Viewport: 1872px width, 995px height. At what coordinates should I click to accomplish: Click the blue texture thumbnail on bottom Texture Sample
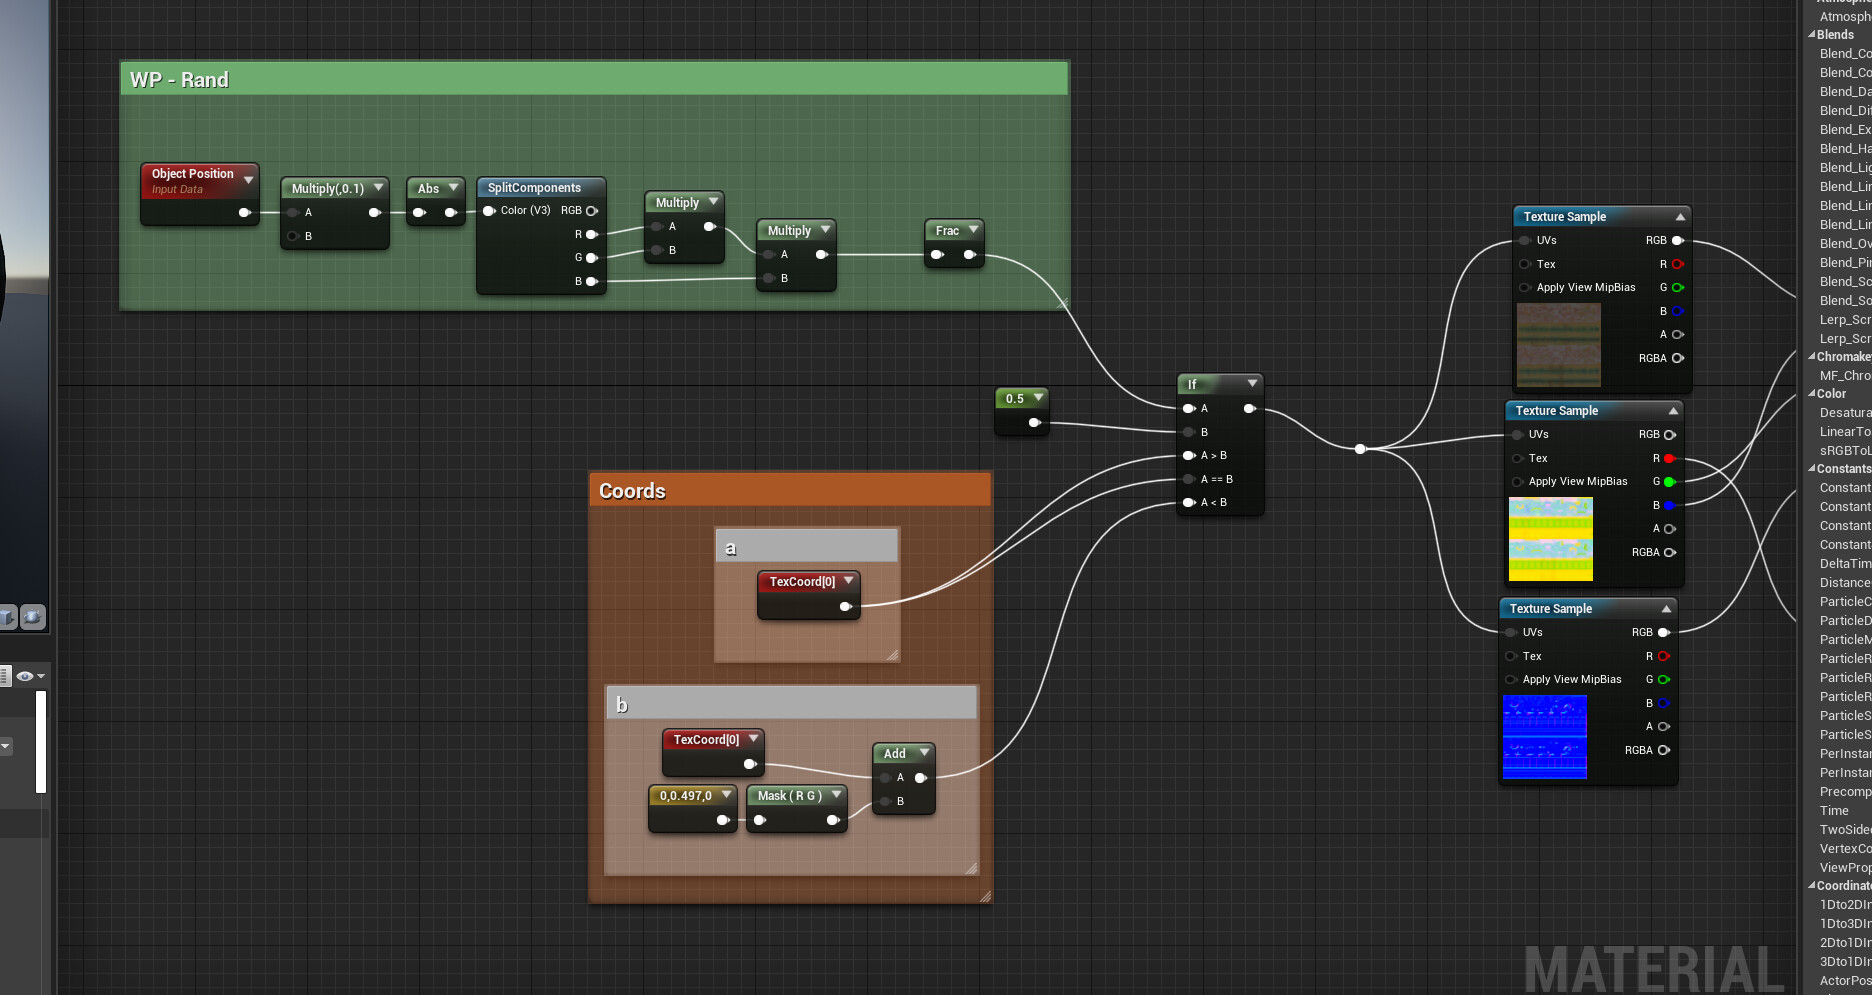tap(1545, 737)
